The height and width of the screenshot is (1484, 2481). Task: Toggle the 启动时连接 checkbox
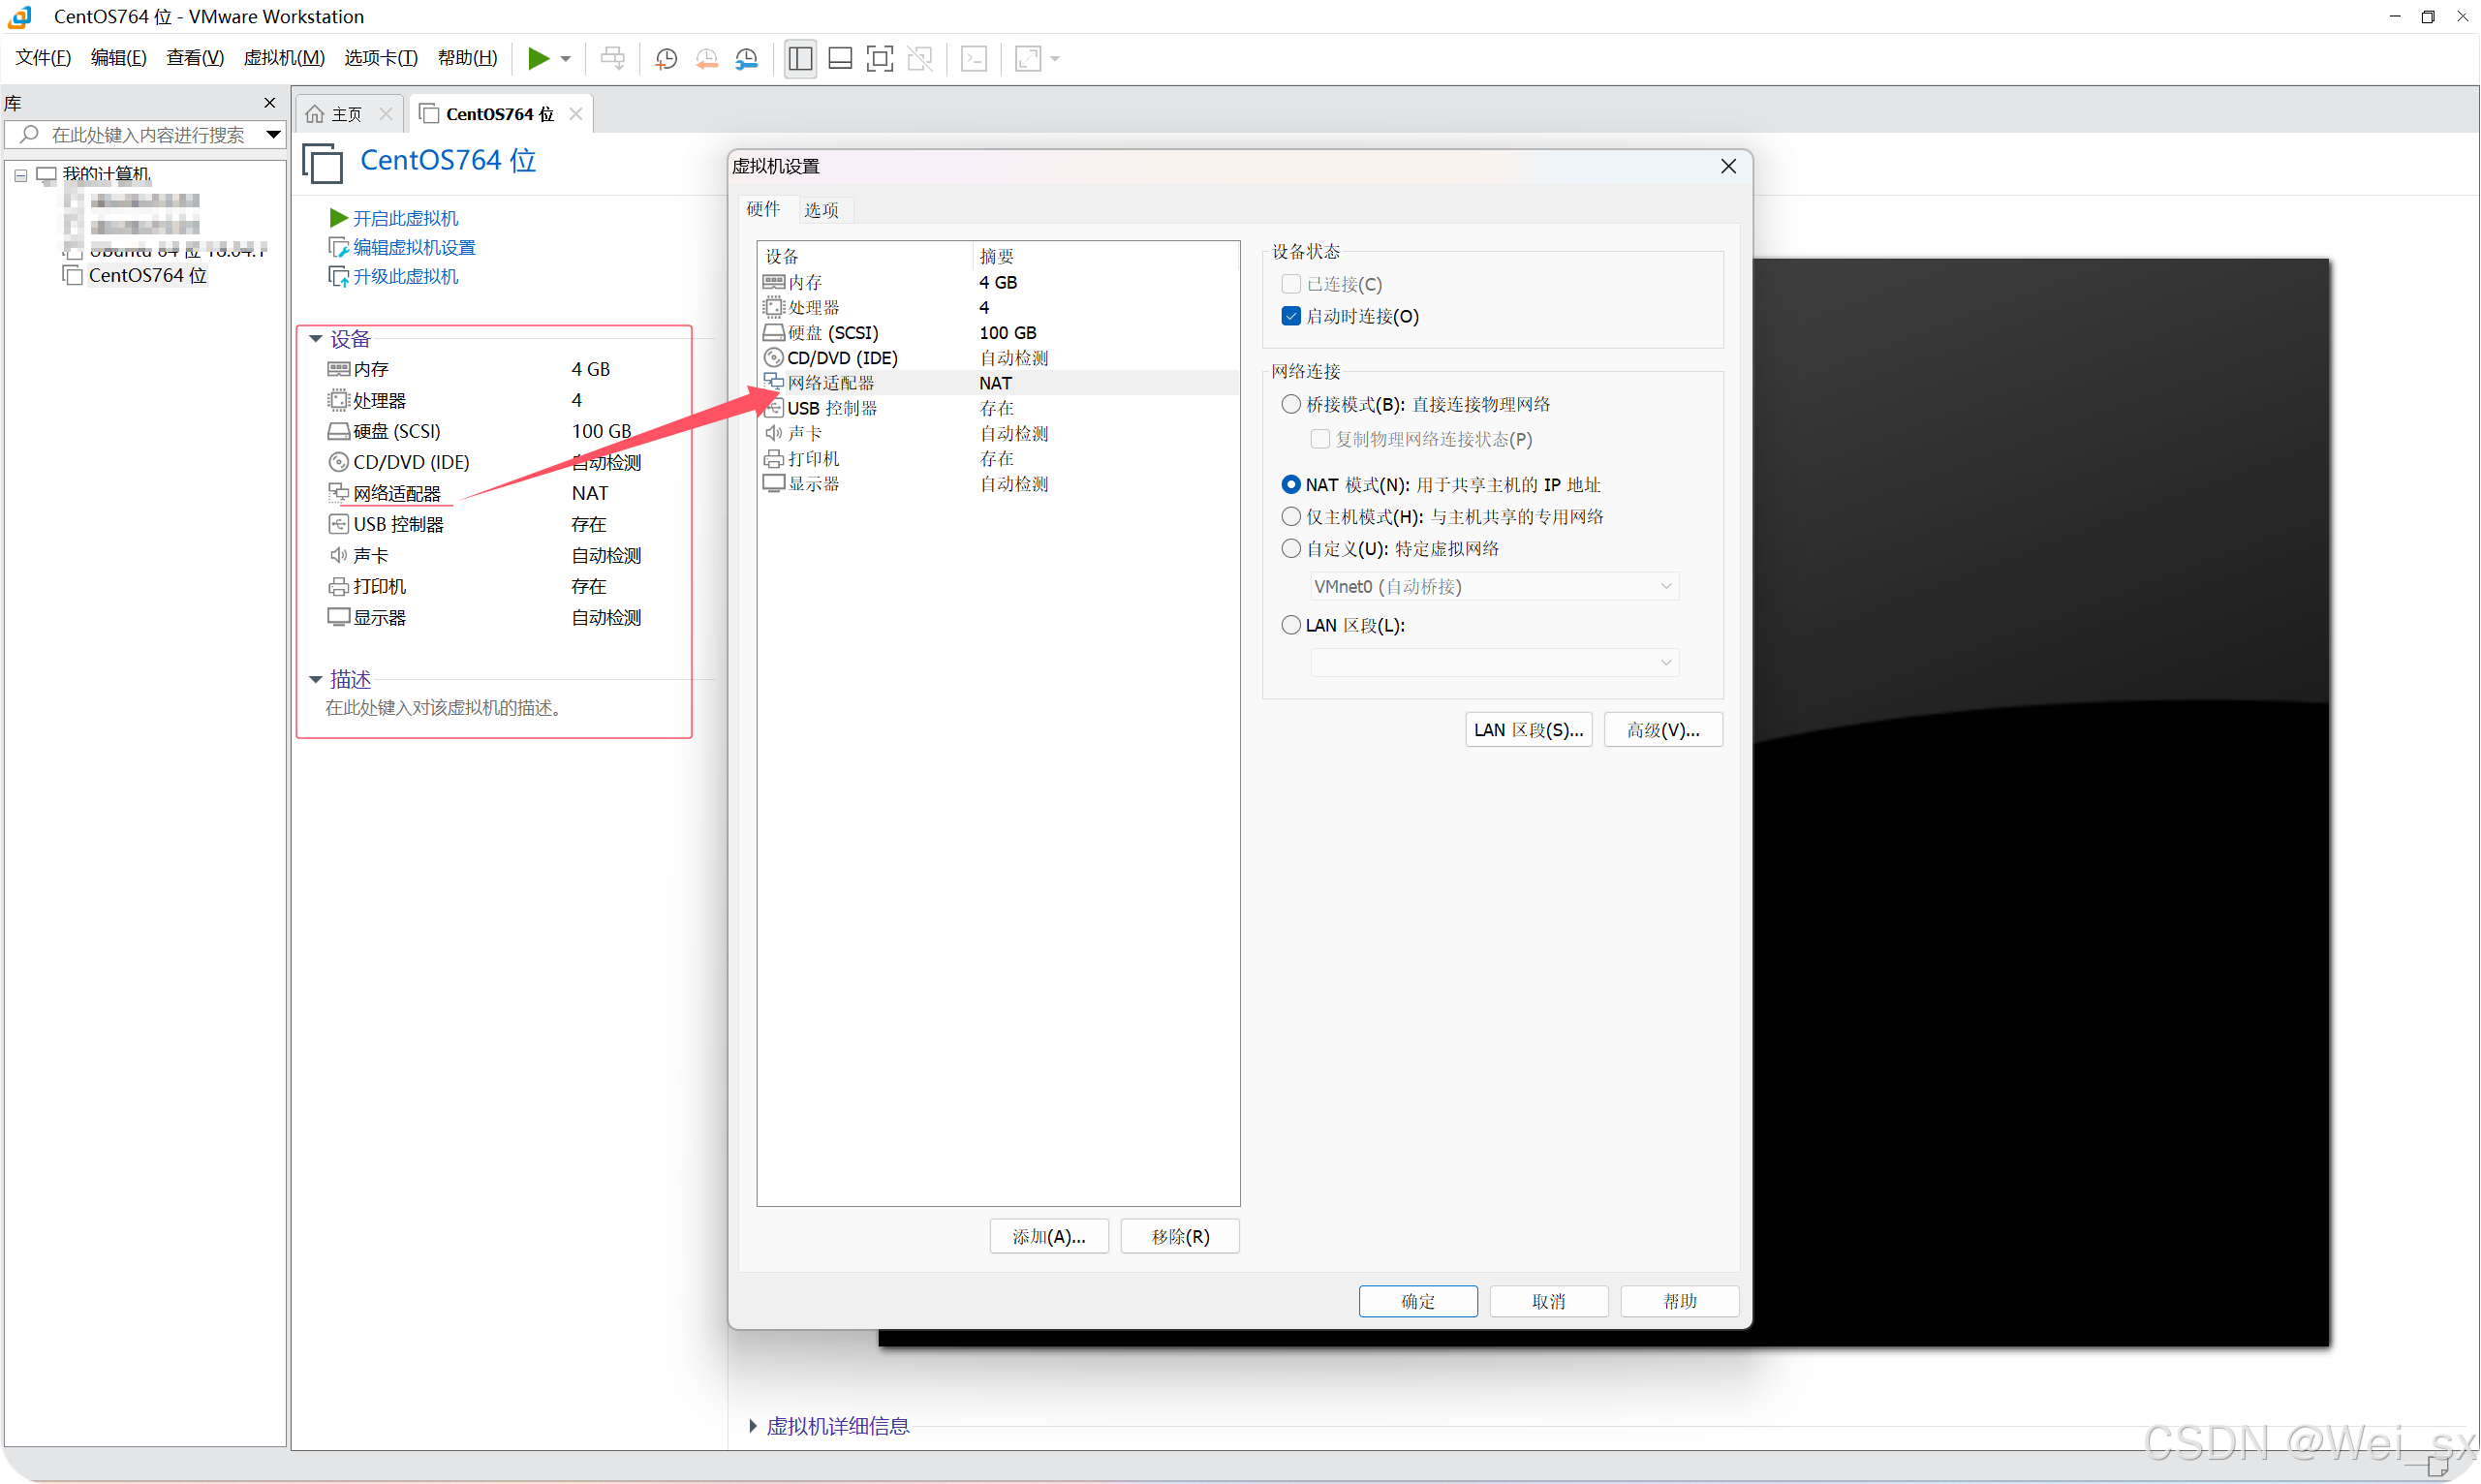1291,316
